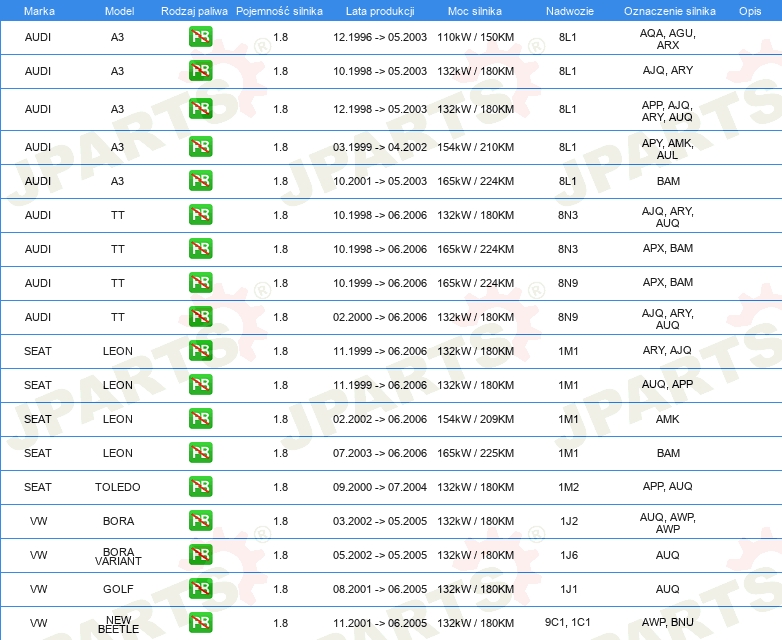Click the Marka column header
The width and height of the screenshot is (782, 640).
coord(39,11)
